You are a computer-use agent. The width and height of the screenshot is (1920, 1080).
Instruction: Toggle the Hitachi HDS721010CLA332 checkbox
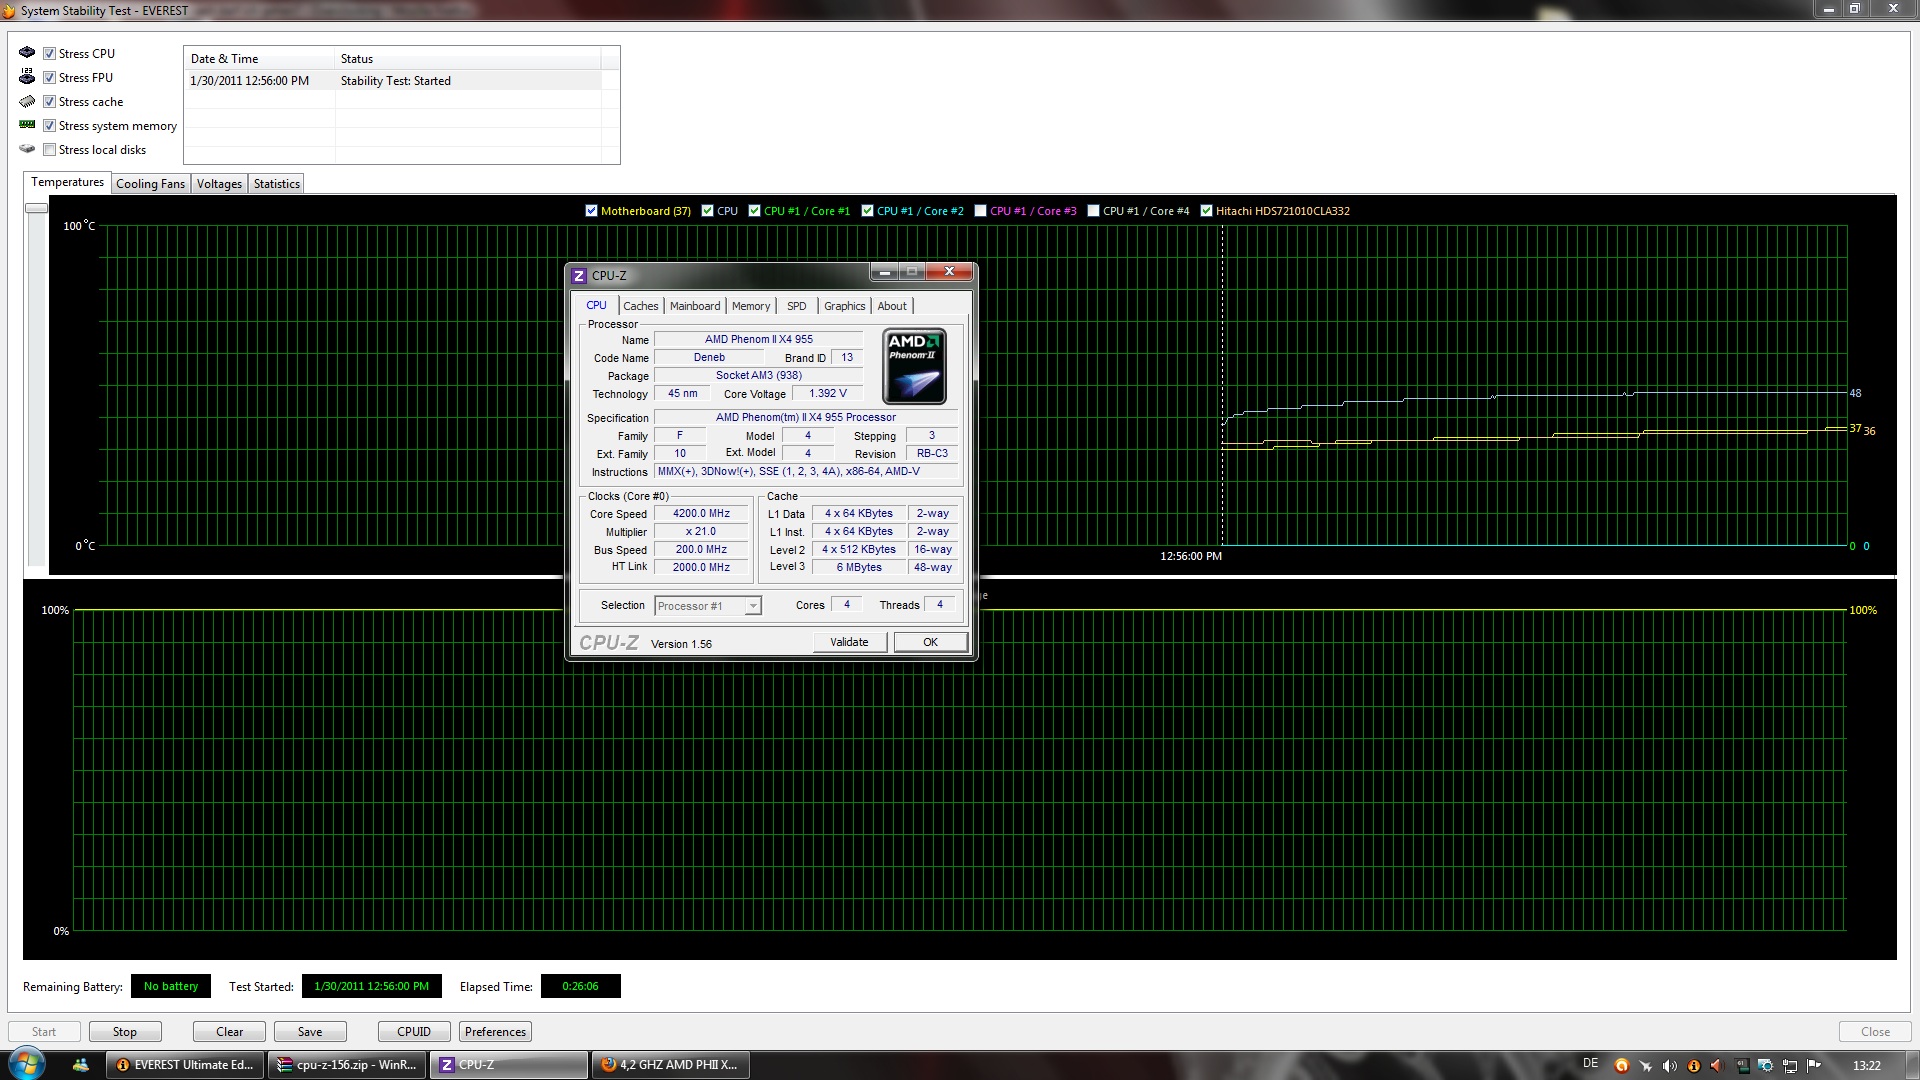coord(1206,210)
